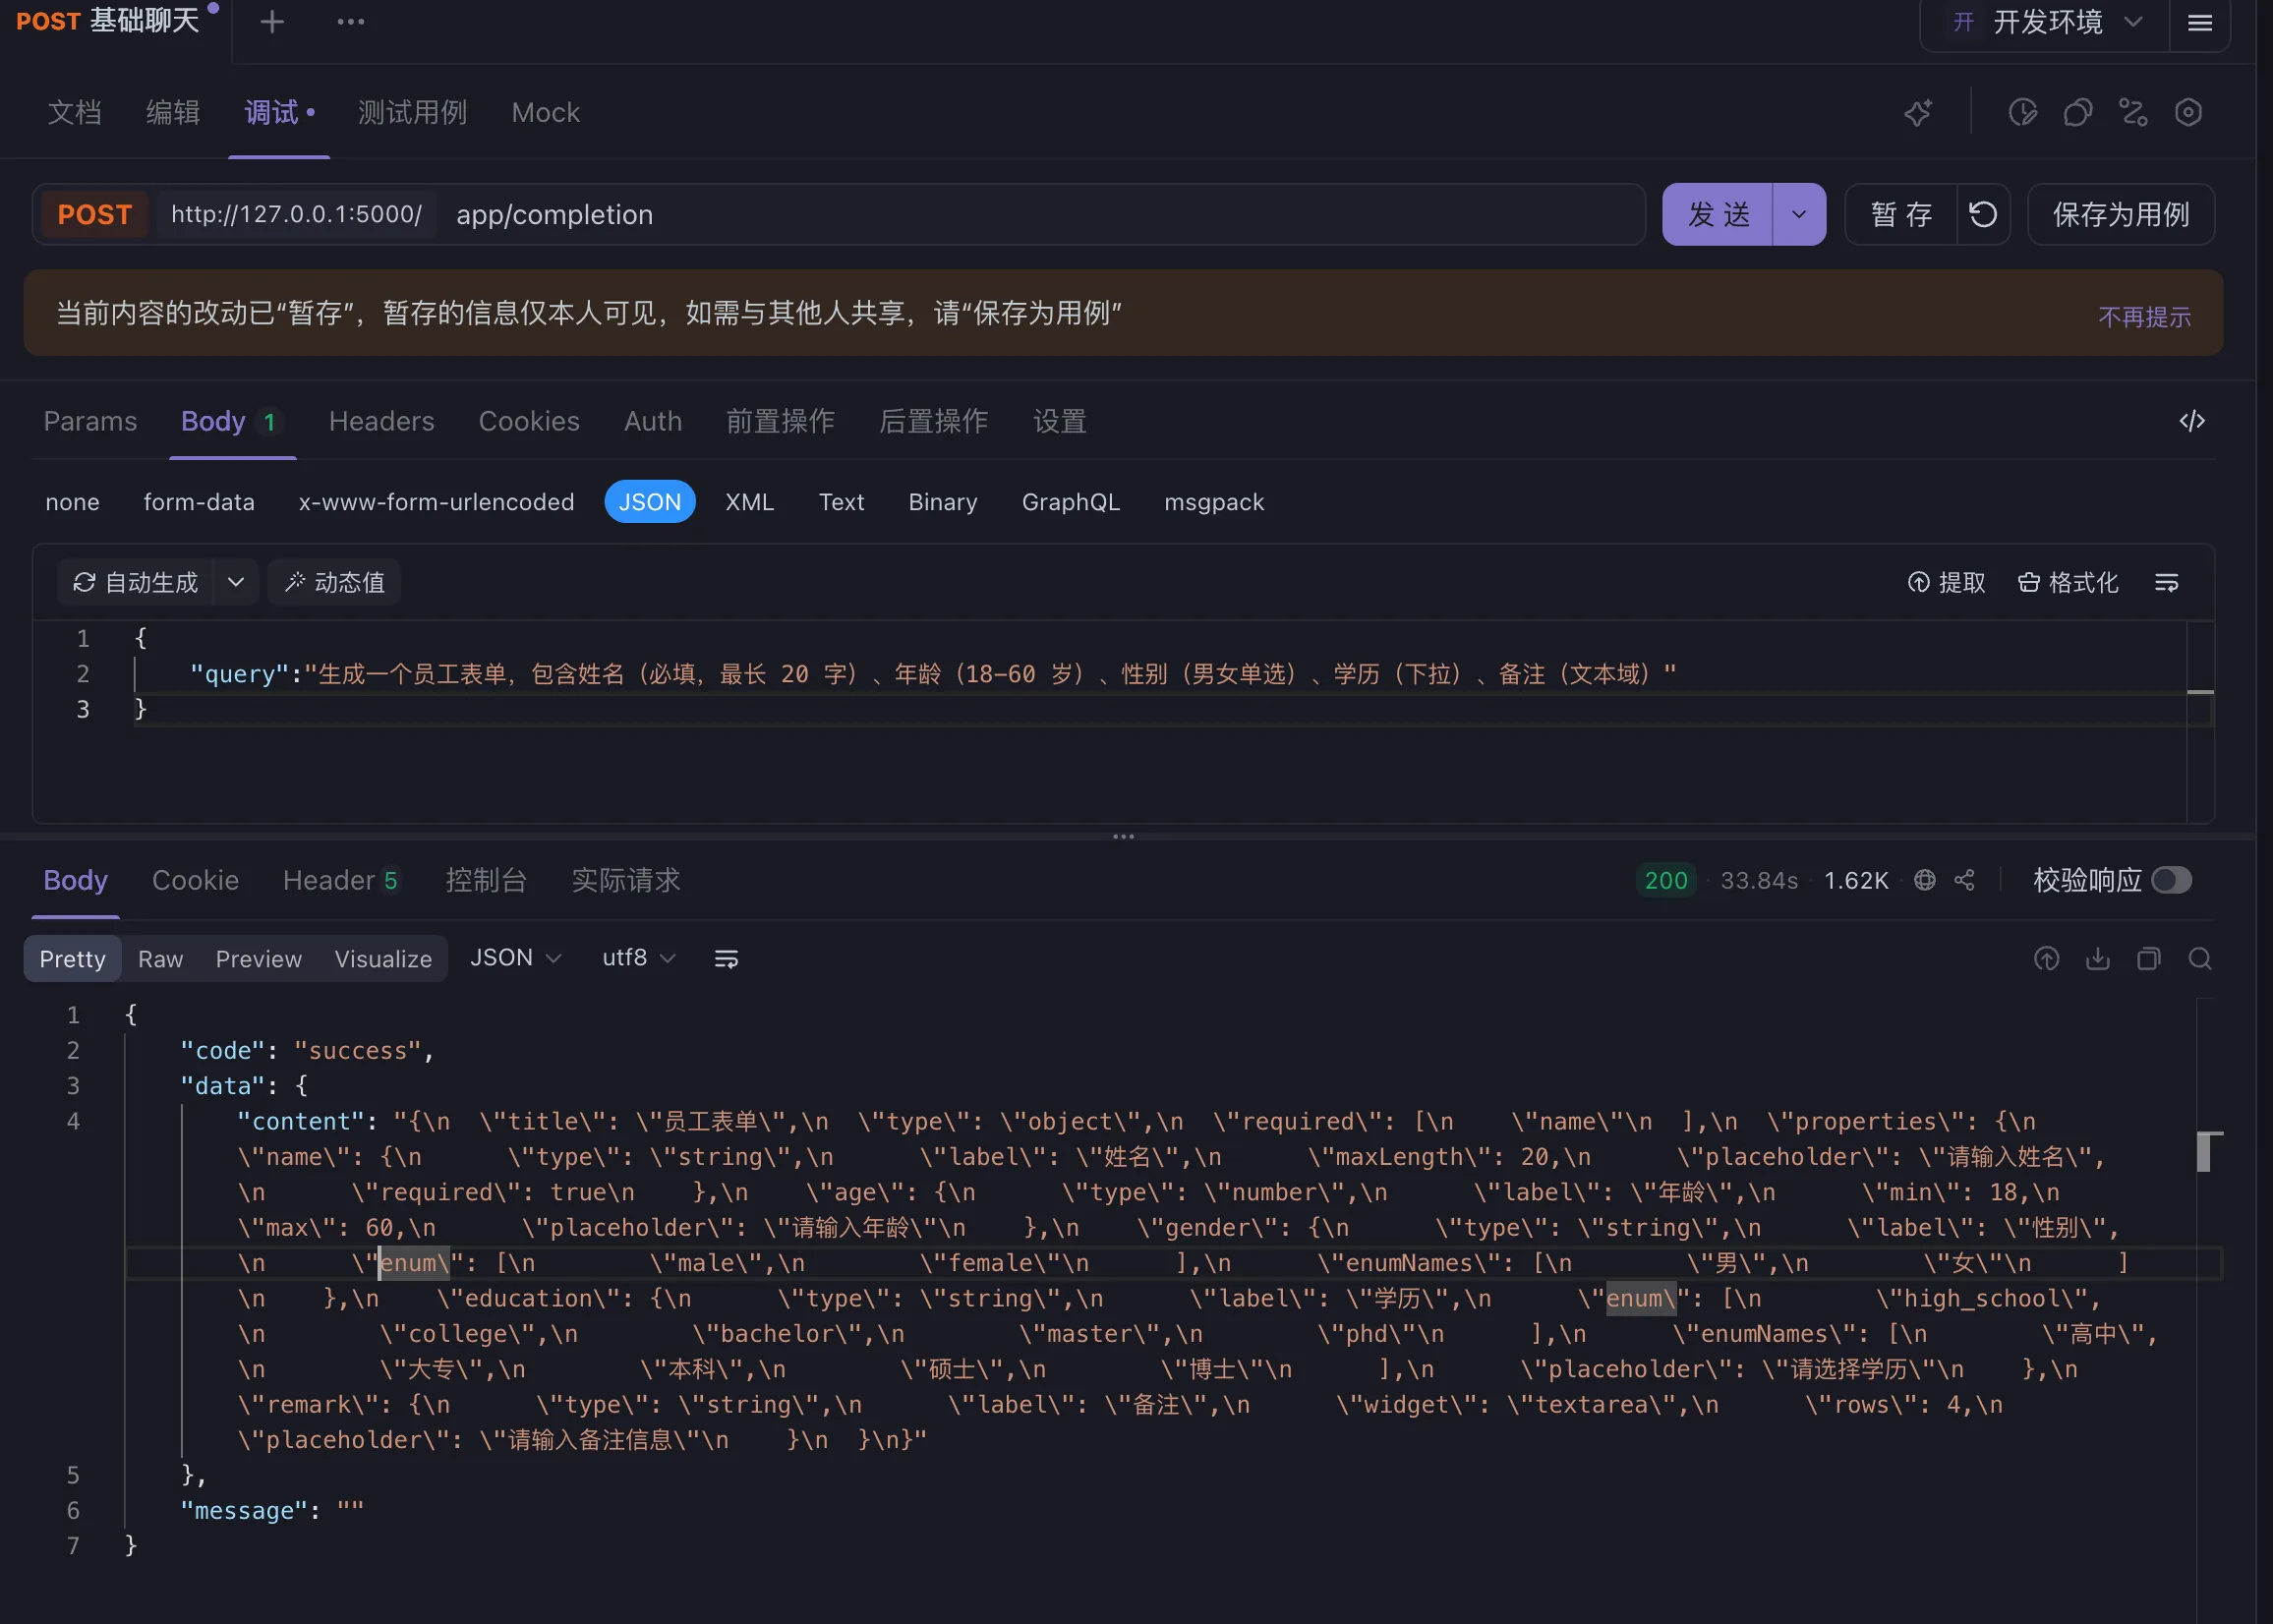
Task: Toggle the 校验响应 switch
Action: click(2170, 880)
